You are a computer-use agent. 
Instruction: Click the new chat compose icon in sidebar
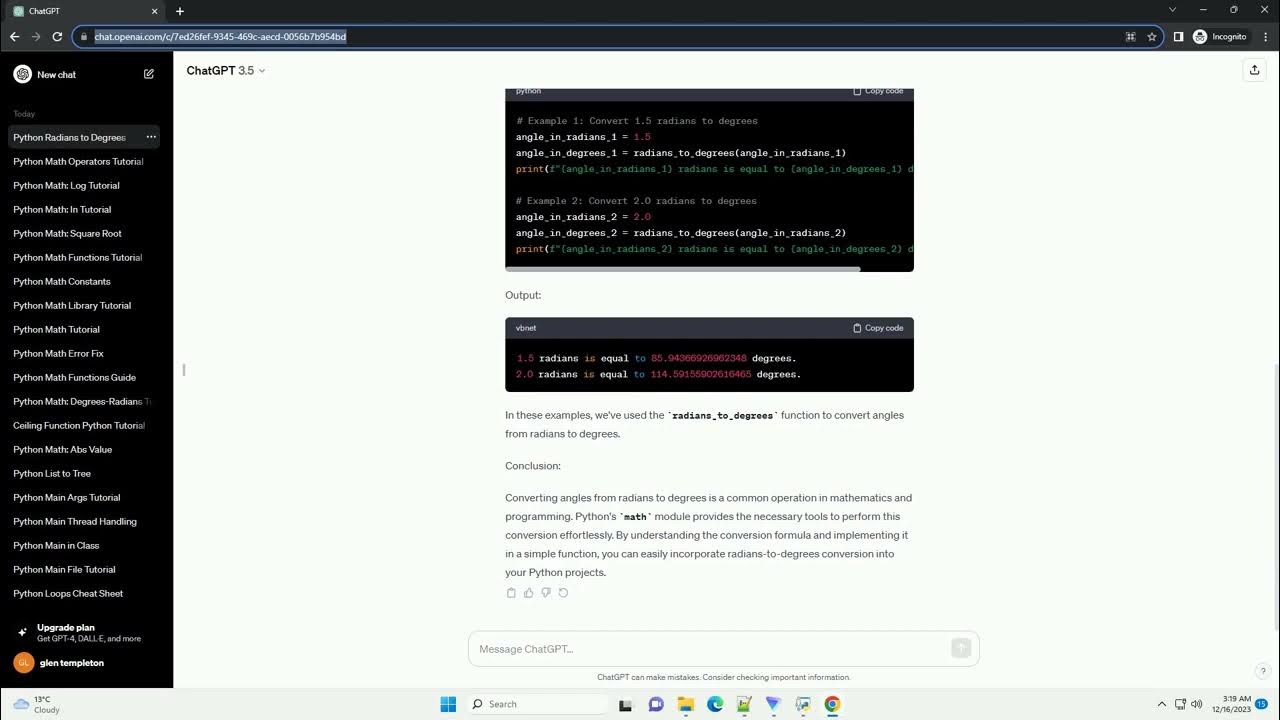149,74
